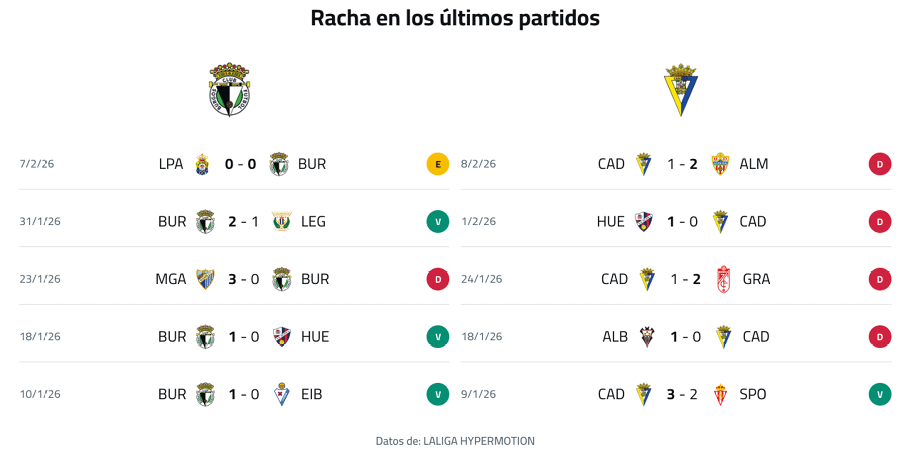Click the large Cádiz CF crest header

click(681, 90)
